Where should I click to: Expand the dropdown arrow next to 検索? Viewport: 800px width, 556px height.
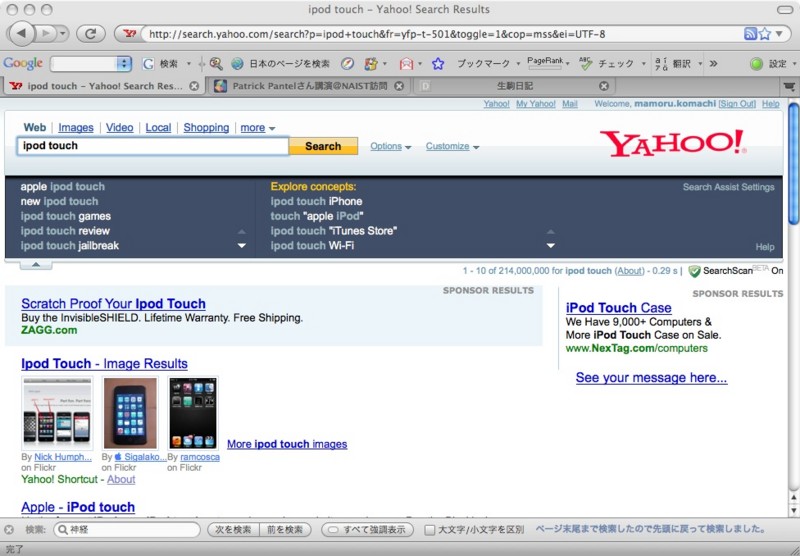[x=189, y=64]
